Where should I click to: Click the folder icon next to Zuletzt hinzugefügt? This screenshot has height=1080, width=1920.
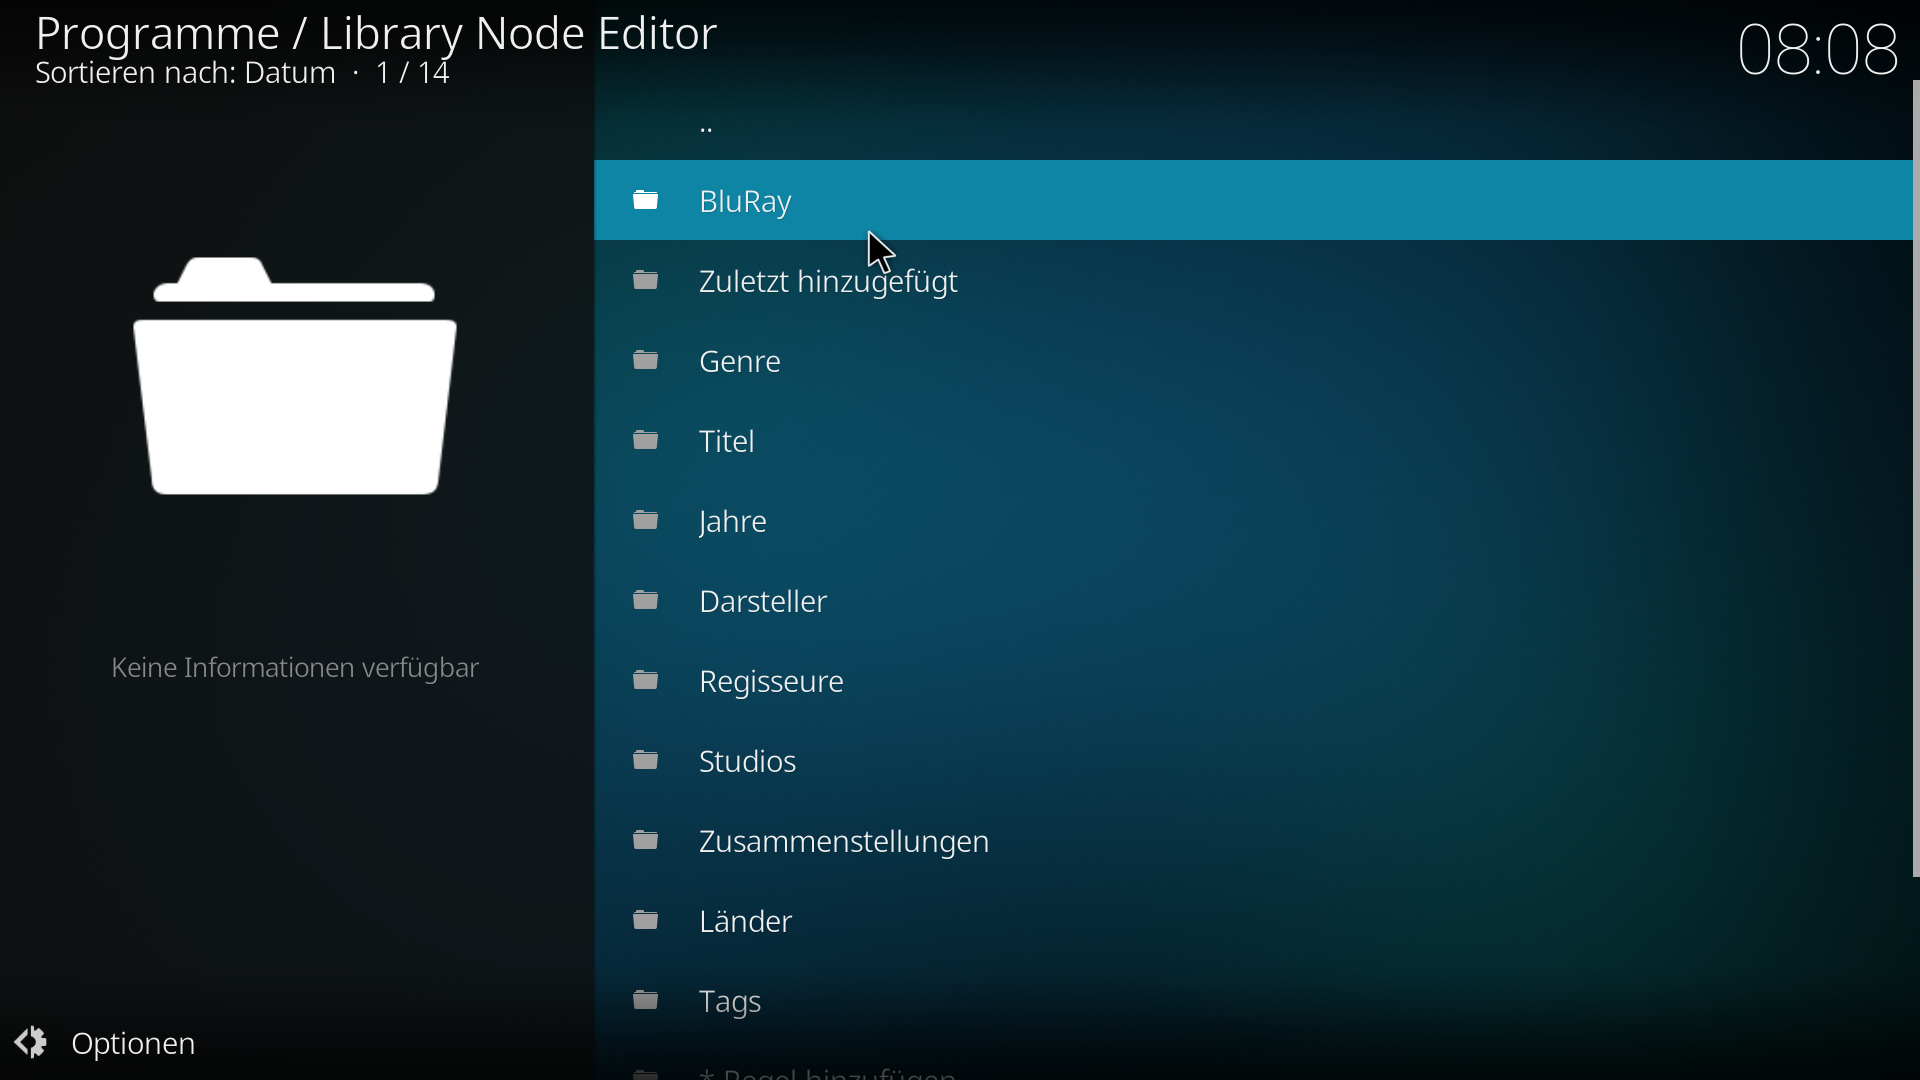pos(647,281)
